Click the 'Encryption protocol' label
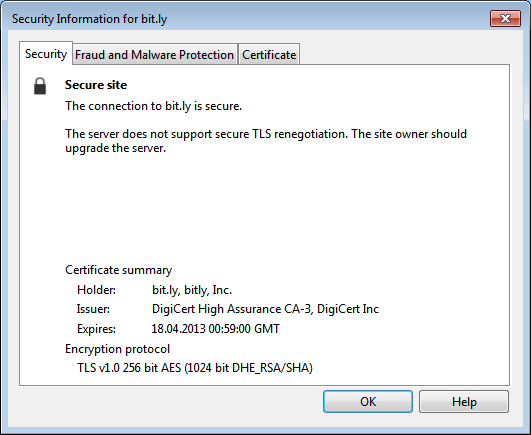The width and height of the screenshot is (531, 435). pos(118,349)
